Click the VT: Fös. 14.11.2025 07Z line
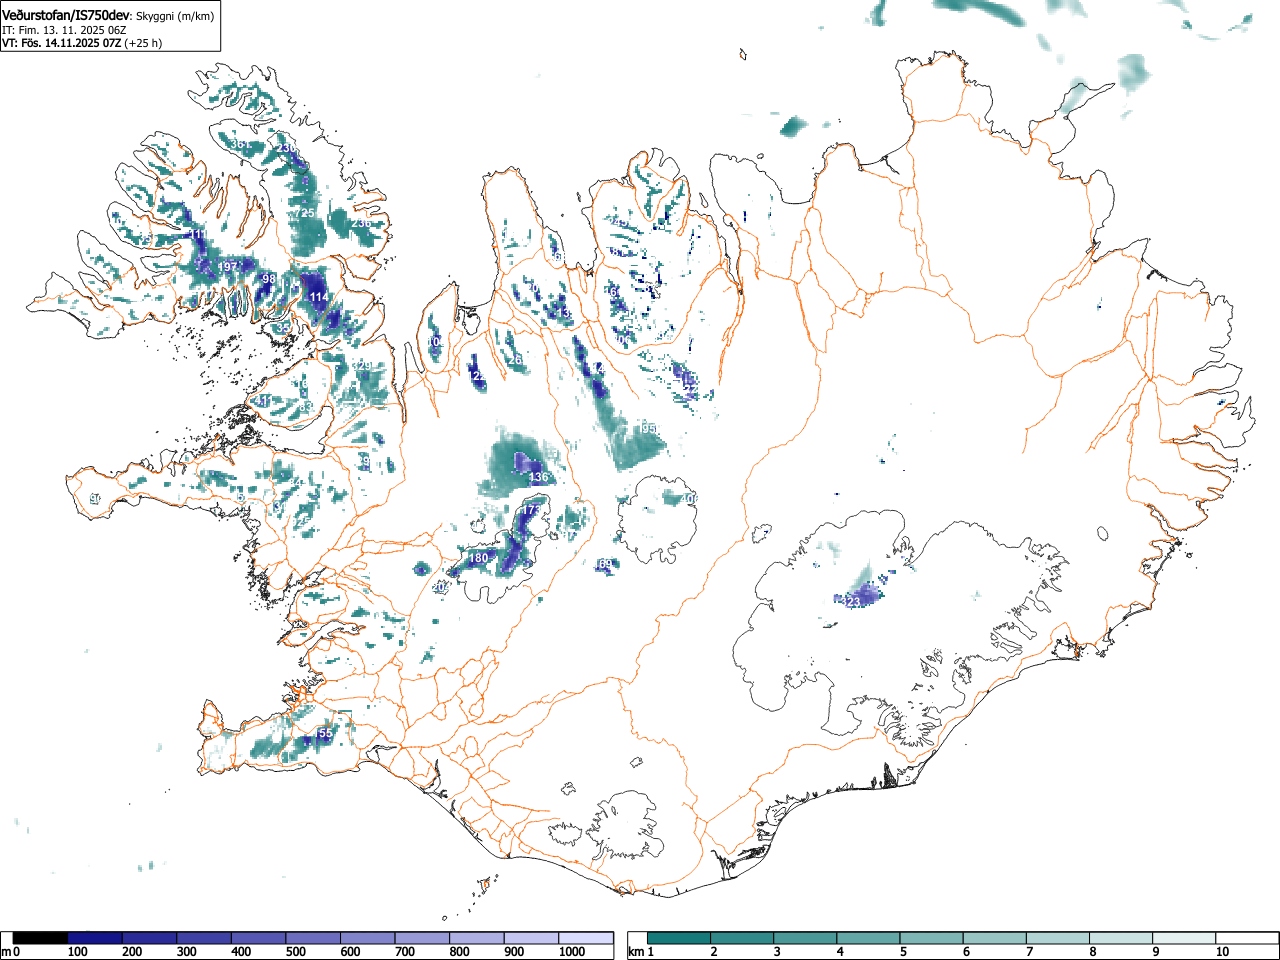Image resolution: width=1280 pixels, height=960 pixels. [x=82, y=43]
